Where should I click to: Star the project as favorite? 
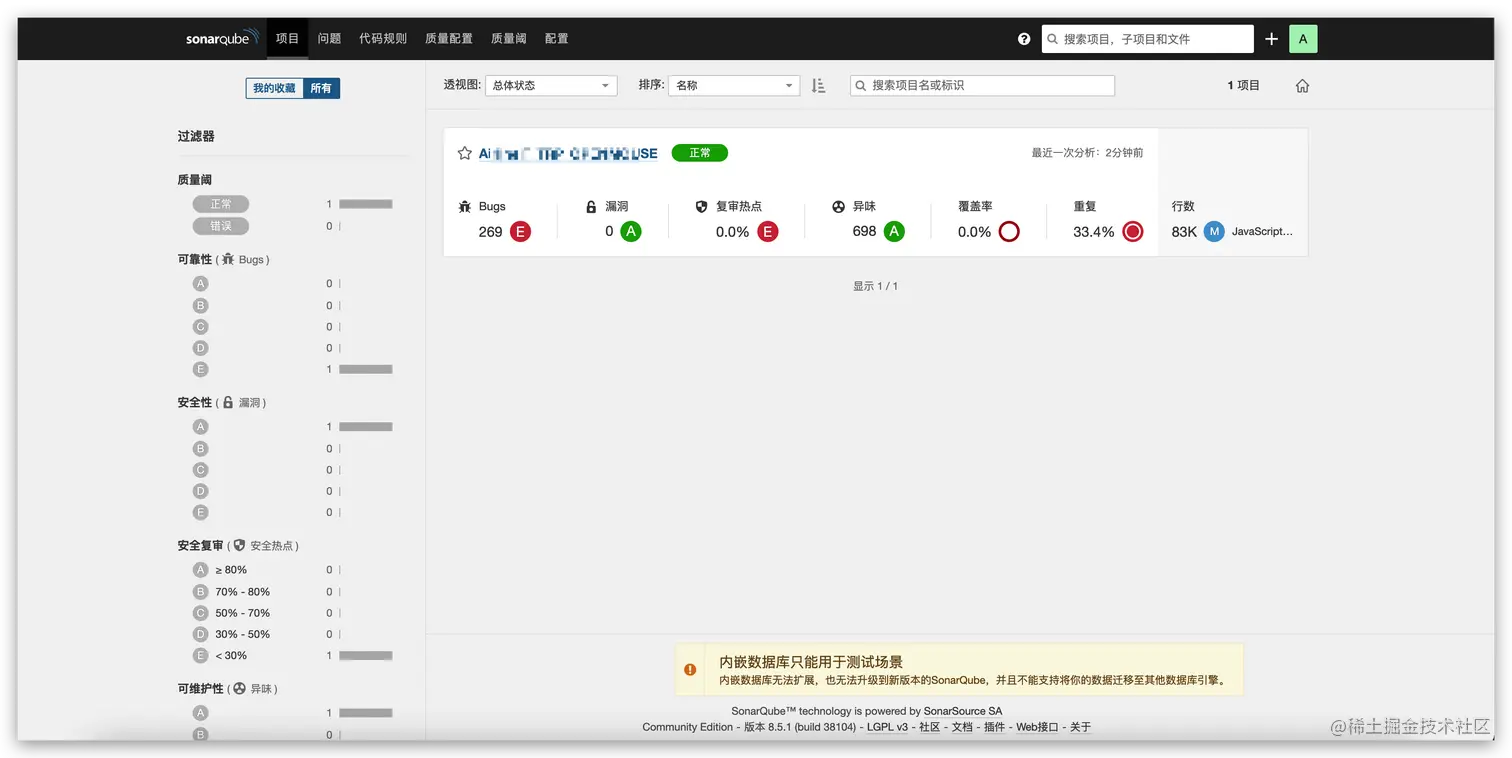tap(464, 153)
